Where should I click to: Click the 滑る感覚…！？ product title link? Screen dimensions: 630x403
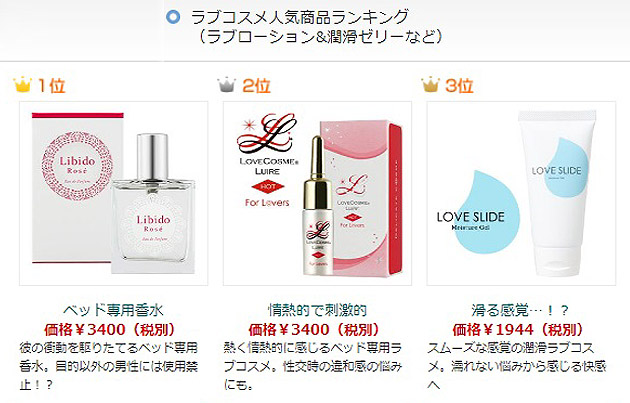(x=521, y=310)
